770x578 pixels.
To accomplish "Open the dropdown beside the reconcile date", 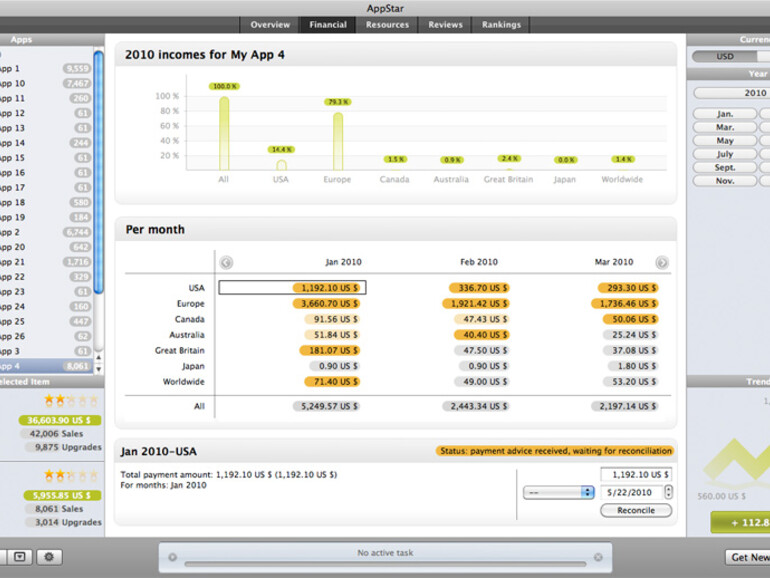I will 559,492.
